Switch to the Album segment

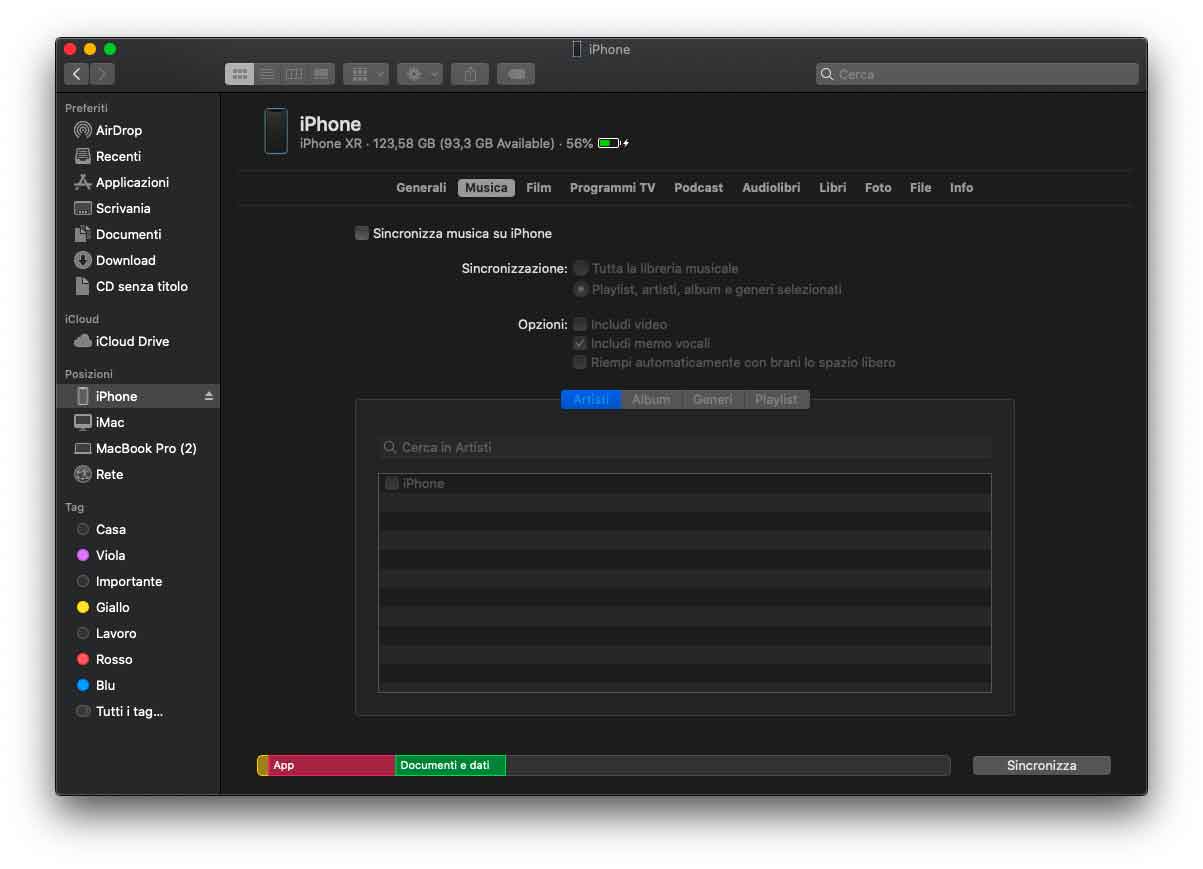pos(651,399)
